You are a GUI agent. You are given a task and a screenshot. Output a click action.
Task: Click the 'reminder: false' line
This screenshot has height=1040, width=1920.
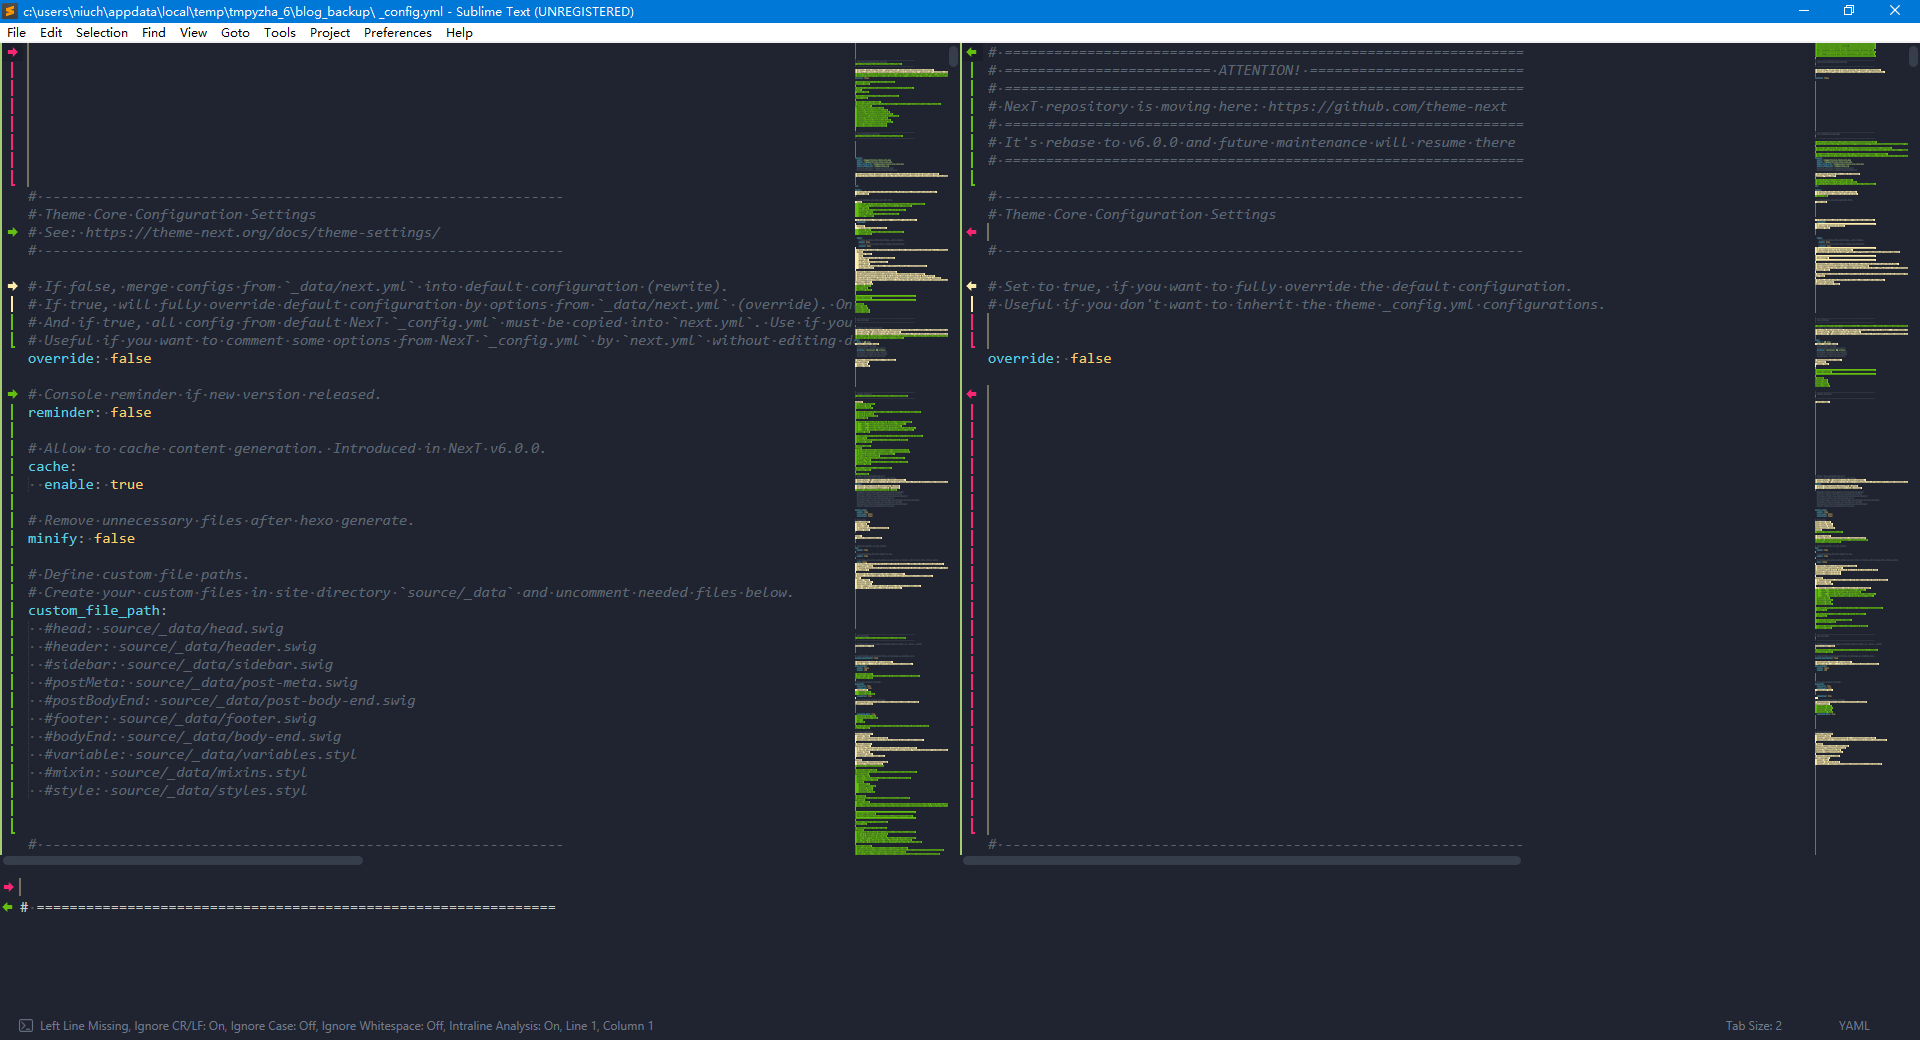[90, 412]
